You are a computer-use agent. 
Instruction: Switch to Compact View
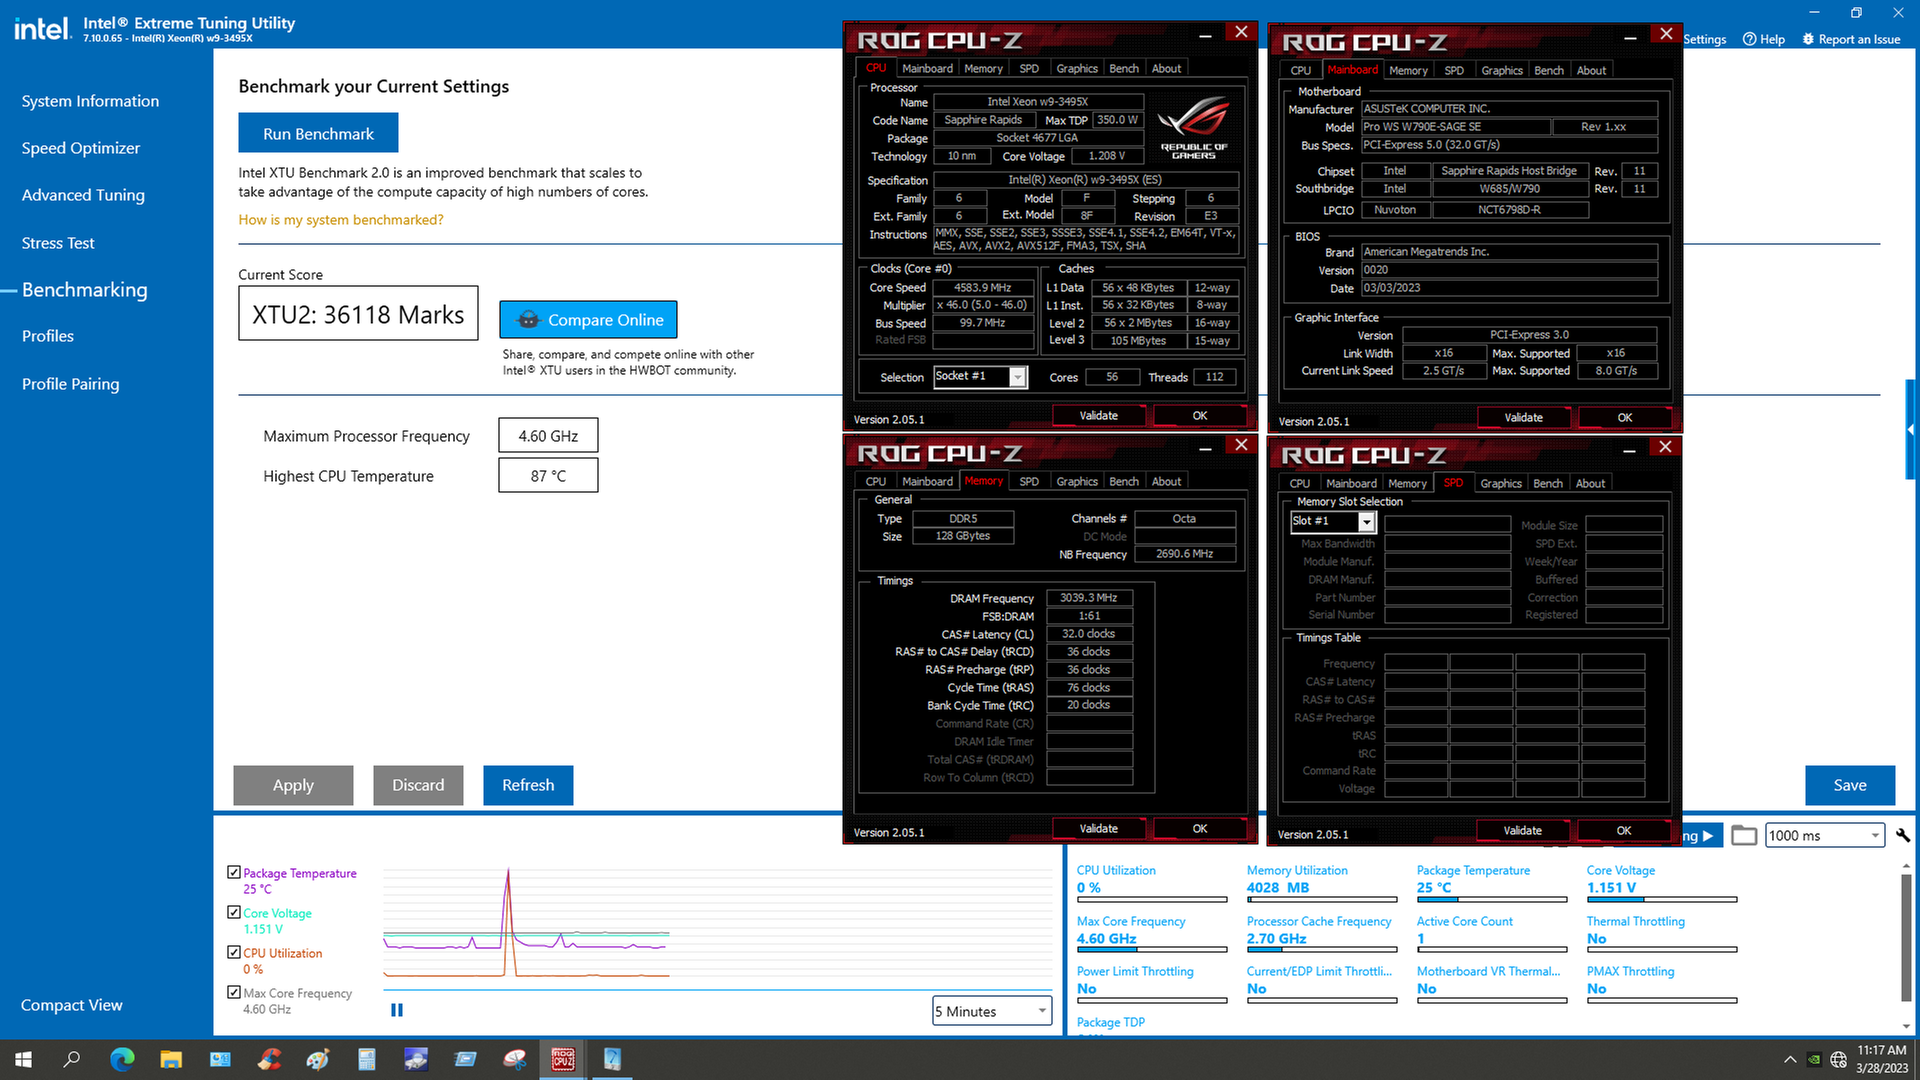point(71,1005)
